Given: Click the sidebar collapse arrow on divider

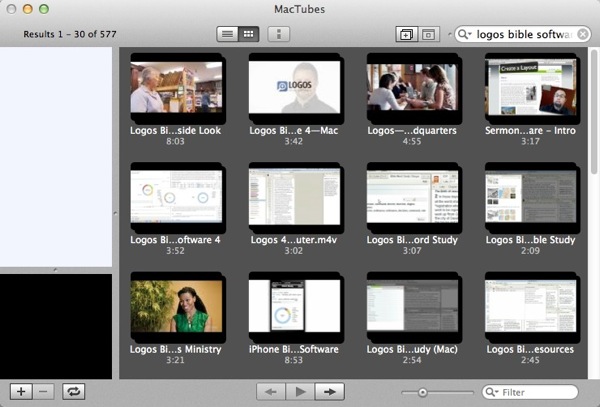Looking at the screenshot, I should click(x=116, y=213).
